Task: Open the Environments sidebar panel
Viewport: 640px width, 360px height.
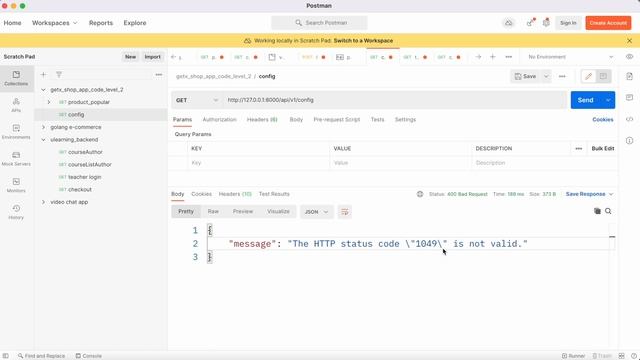Action: click(x=16, y=131)
